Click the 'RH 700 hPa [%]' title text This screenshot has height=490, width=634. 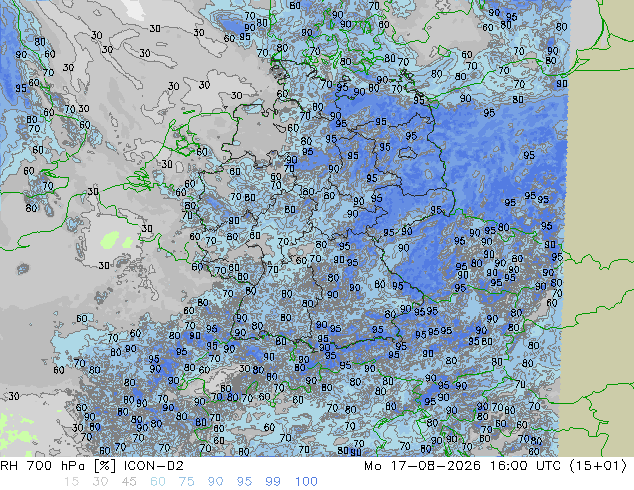(58, 466)
